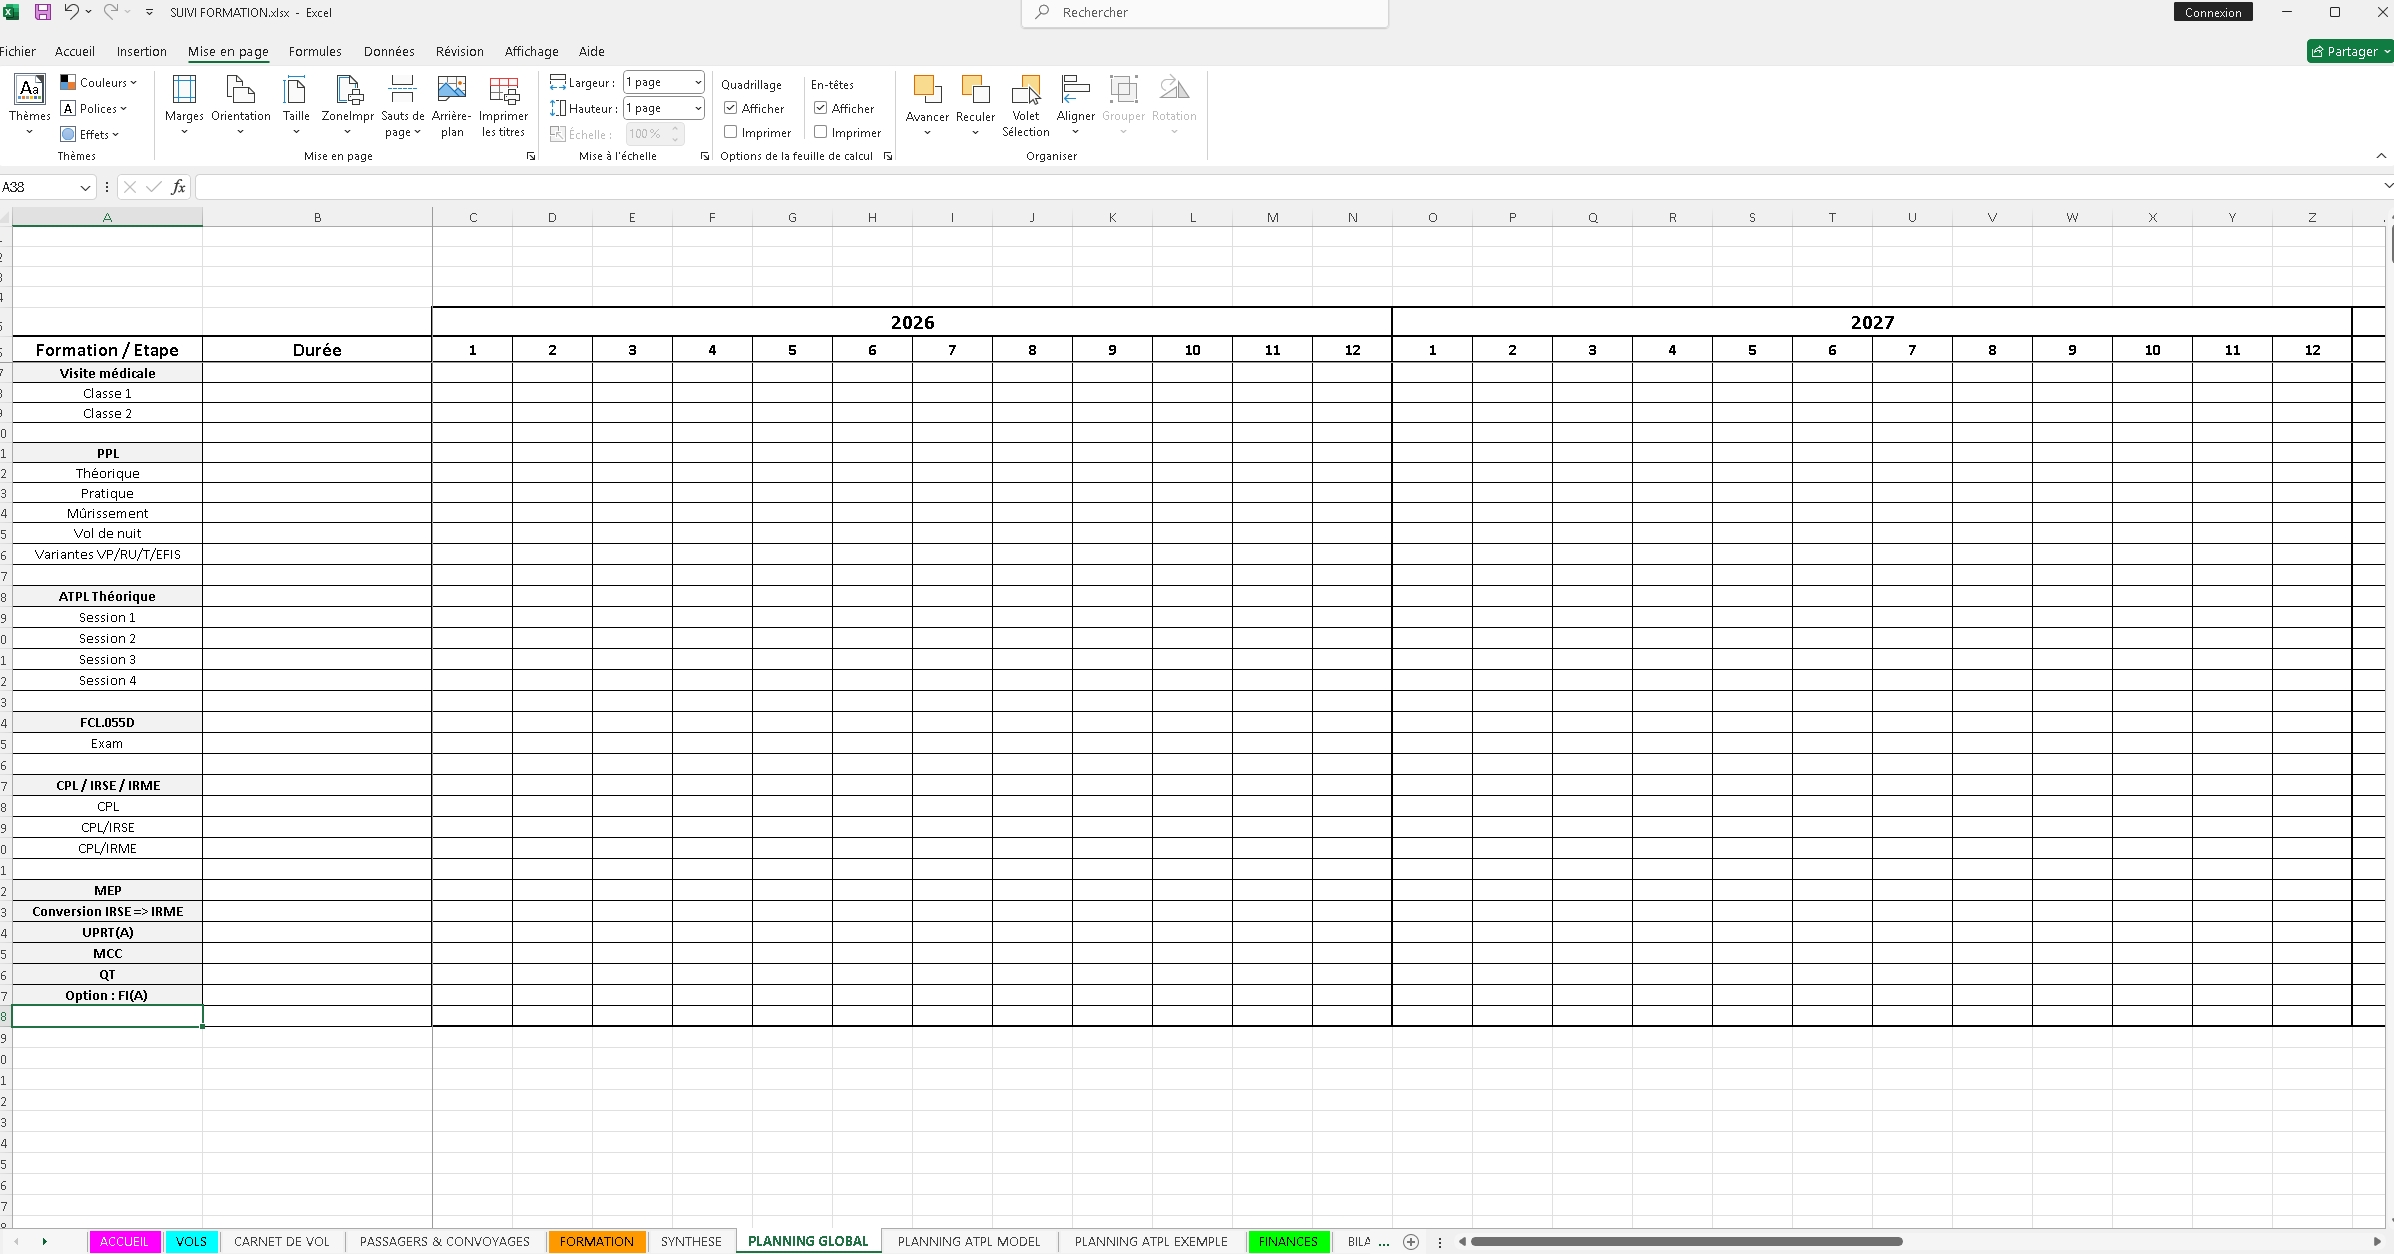Open the Name Box dropdown arrow
Viewport: 2394px width, 1254px height.
tap(86, 187)
